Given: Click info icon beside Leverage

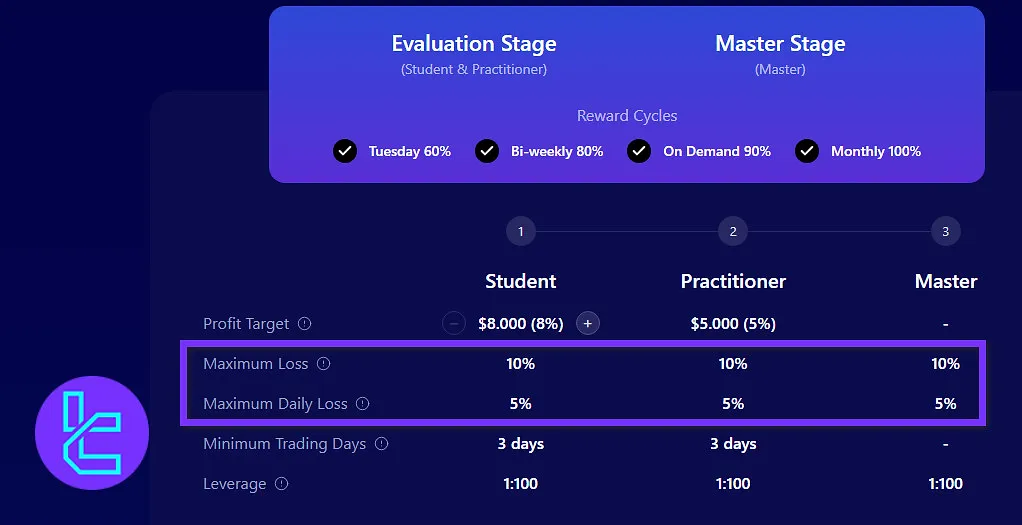Looking at the screenshot, I should [282, 484].
